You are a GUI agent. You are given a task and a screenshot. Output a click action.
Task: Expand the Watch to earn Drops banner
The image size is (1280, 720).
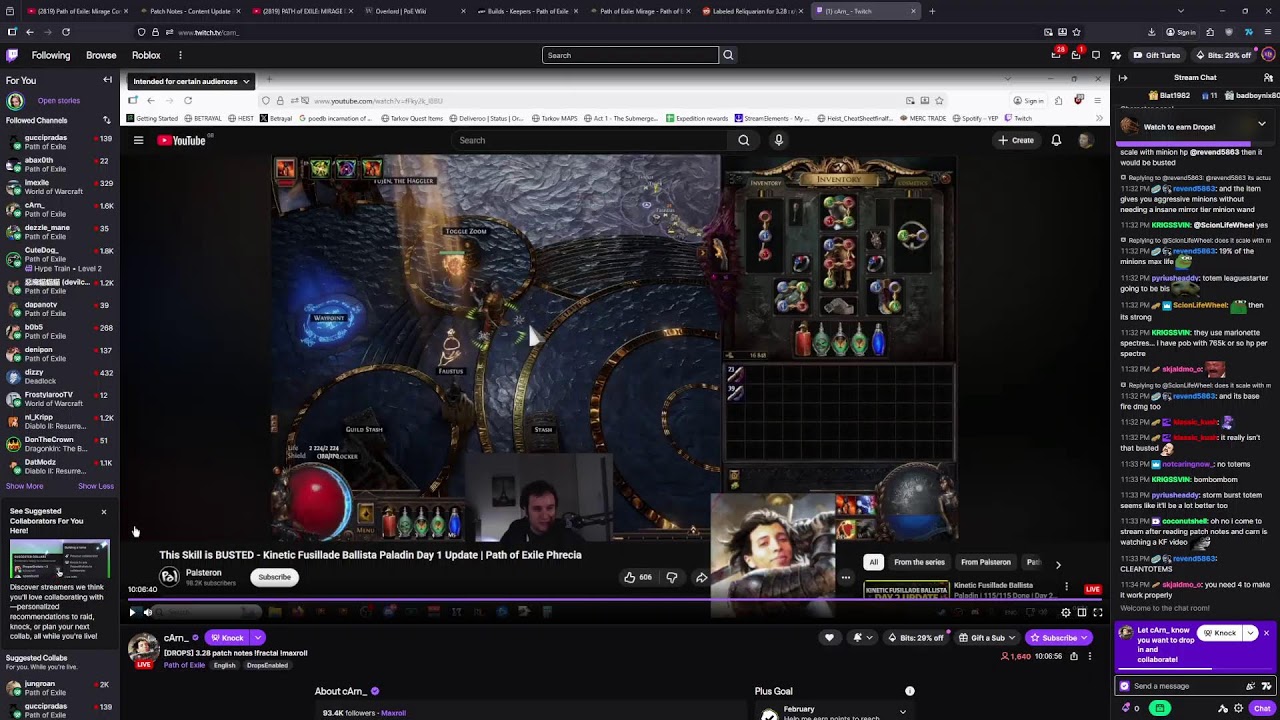click(1262, 124)
